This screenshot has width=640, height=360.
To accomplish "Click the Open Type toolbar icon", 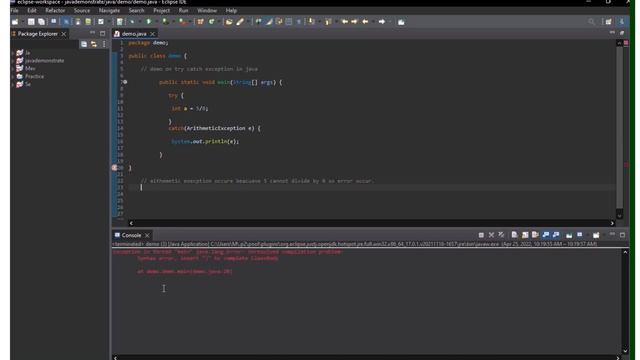I will tap(229, 22).
